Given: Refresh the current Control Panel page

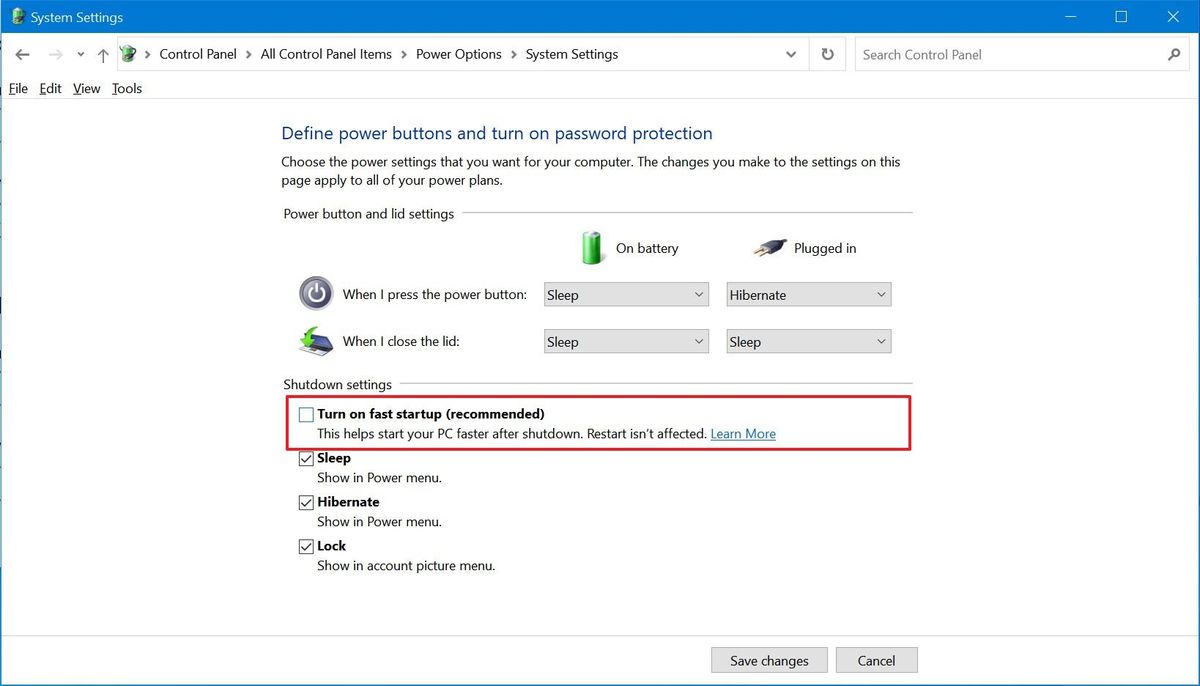Looking at the screenshot, I should coord(827,54).
